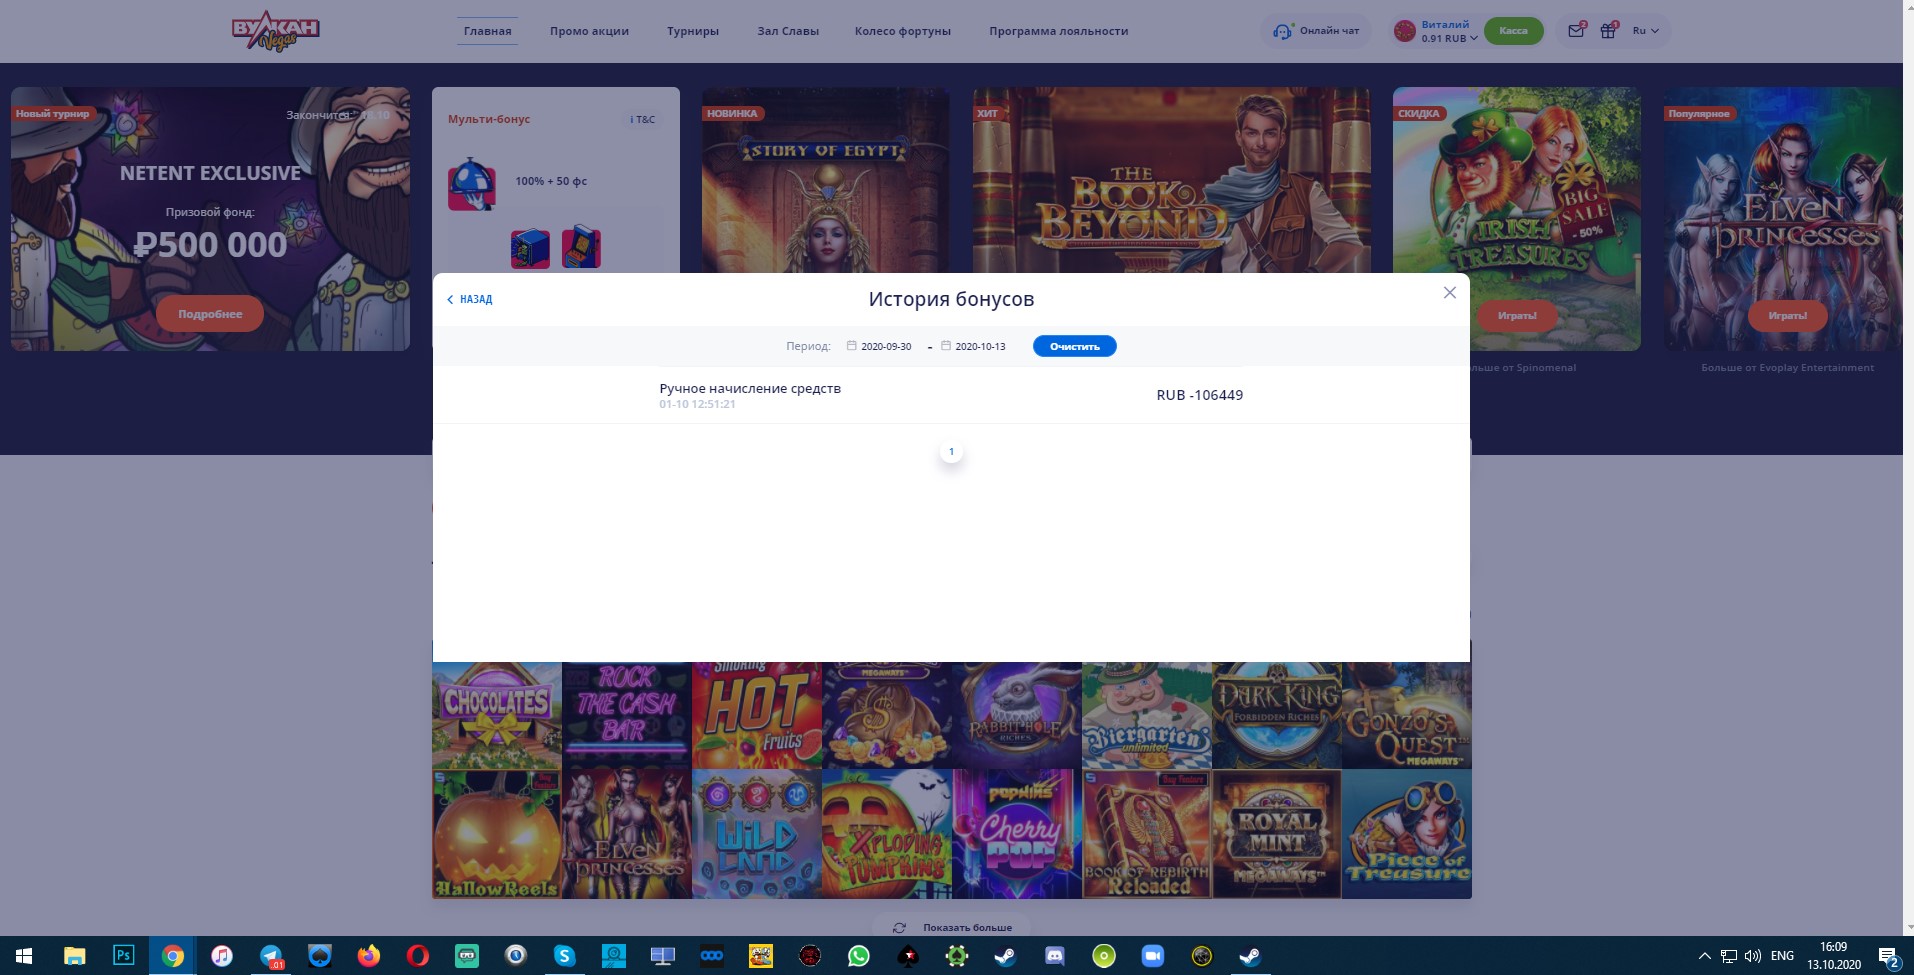1914x975 pixels.
Task: Open the Xploding Pumpkins game thumbnail
Action: [x=887, y=834]
